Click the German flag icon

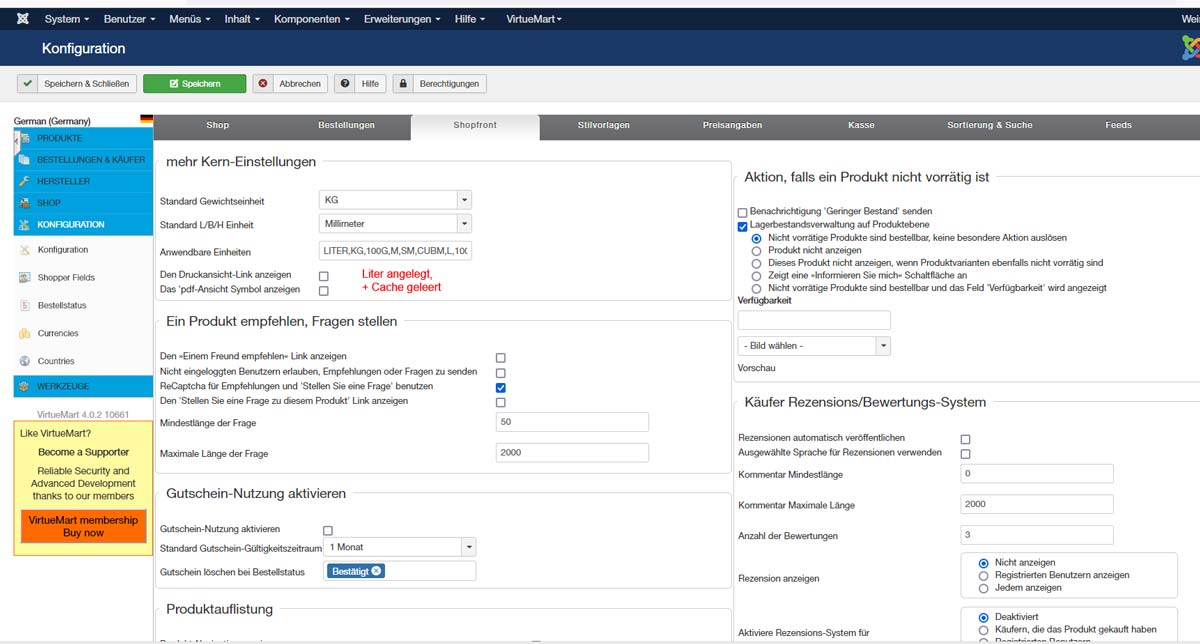147,121
